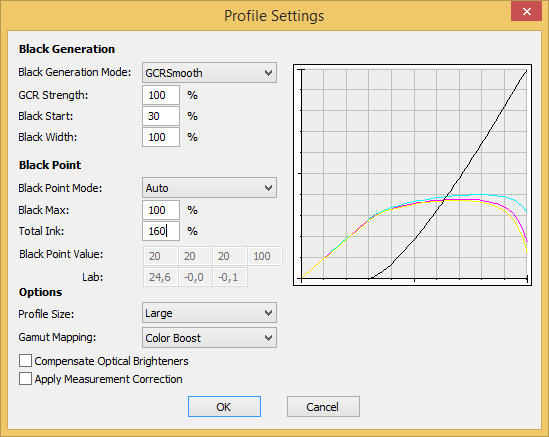Open the Profile Size dropdown
Screen dimensions: 549x437
click(209, 313)
